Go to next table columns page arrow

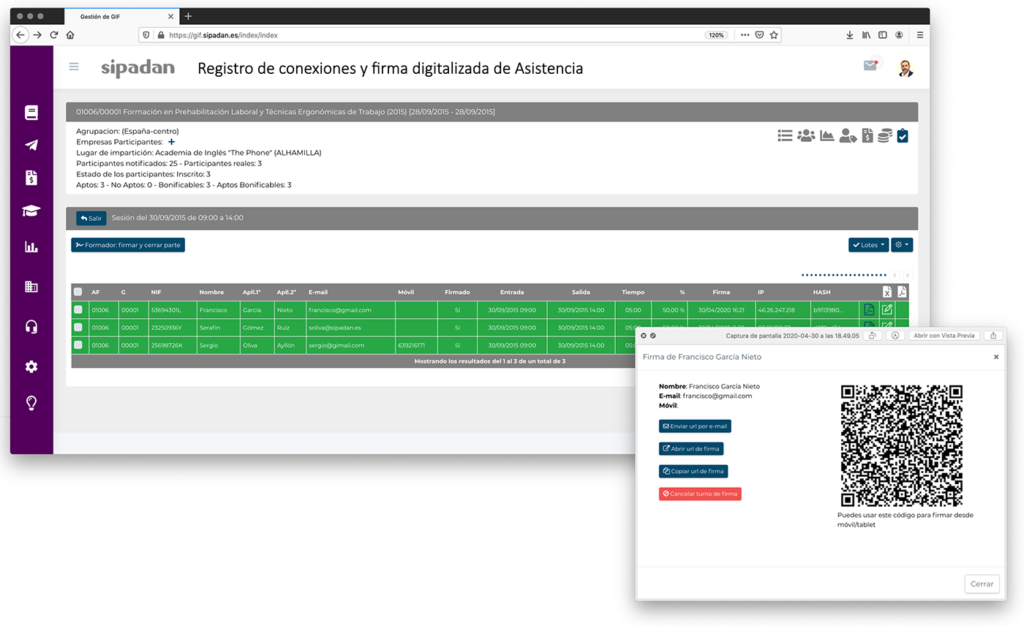click(907, 275)
